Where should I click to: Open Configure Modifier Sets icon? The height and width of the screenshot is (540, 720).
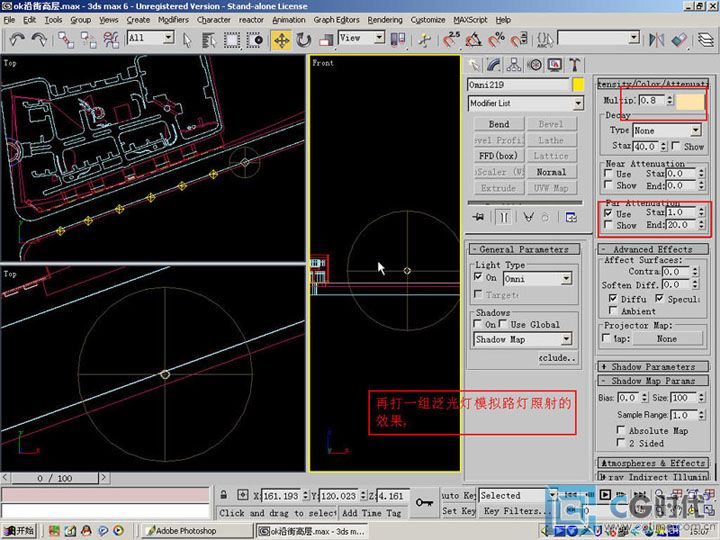tap(571, 217)
